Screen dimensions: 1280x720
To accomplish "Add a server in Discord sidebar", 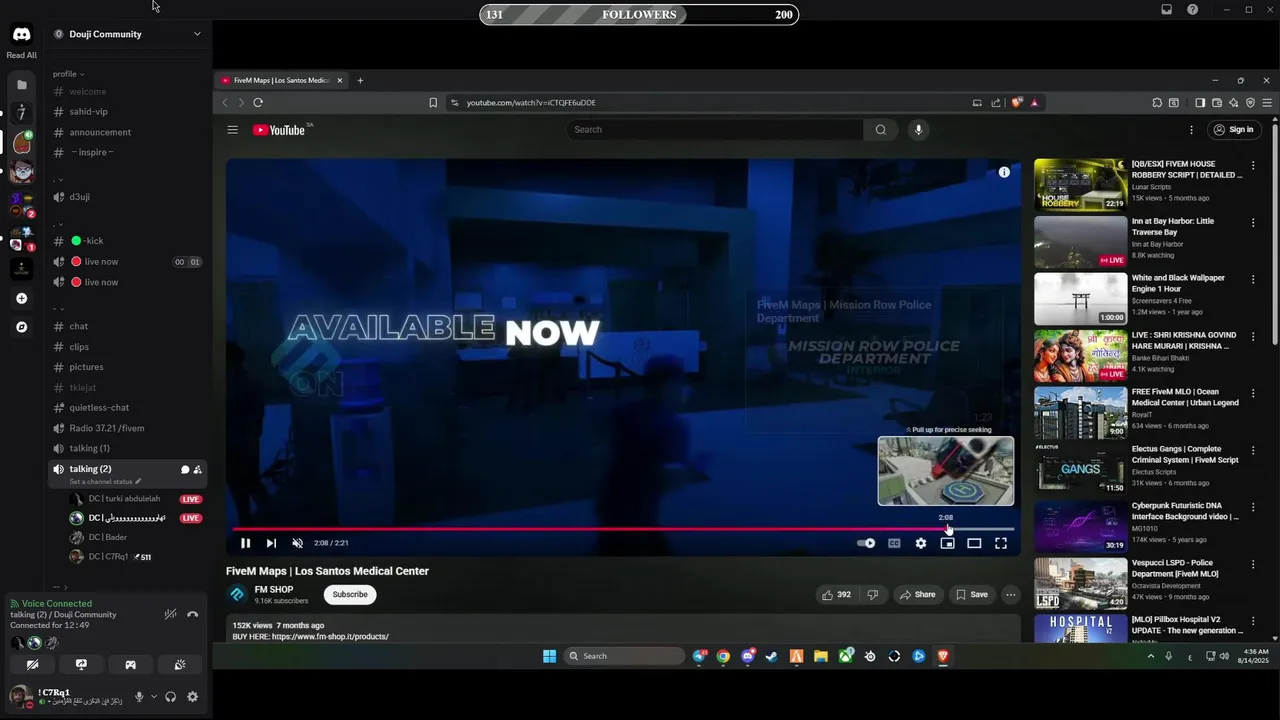I will tap(22, 298).
